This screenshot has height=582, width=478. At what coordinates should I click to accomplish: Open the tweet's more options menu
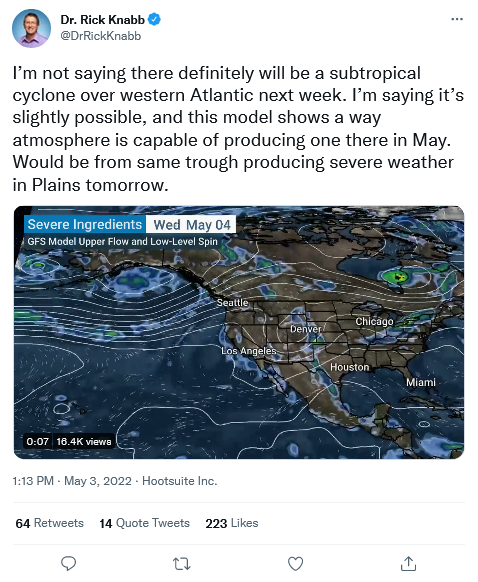tap(457, 19)
